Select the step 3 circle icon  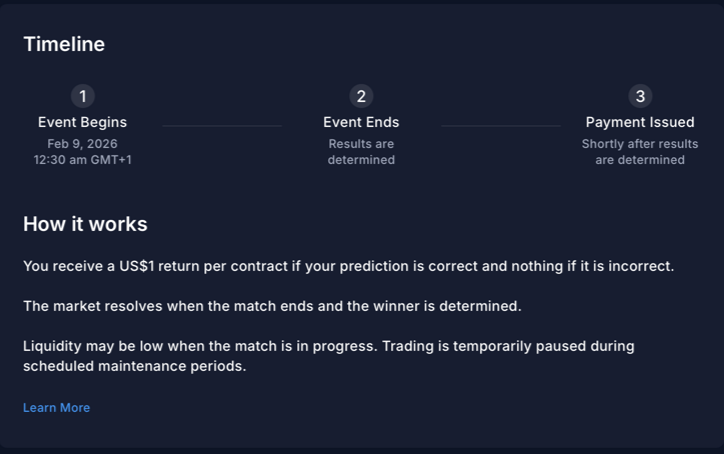point(640,96)
